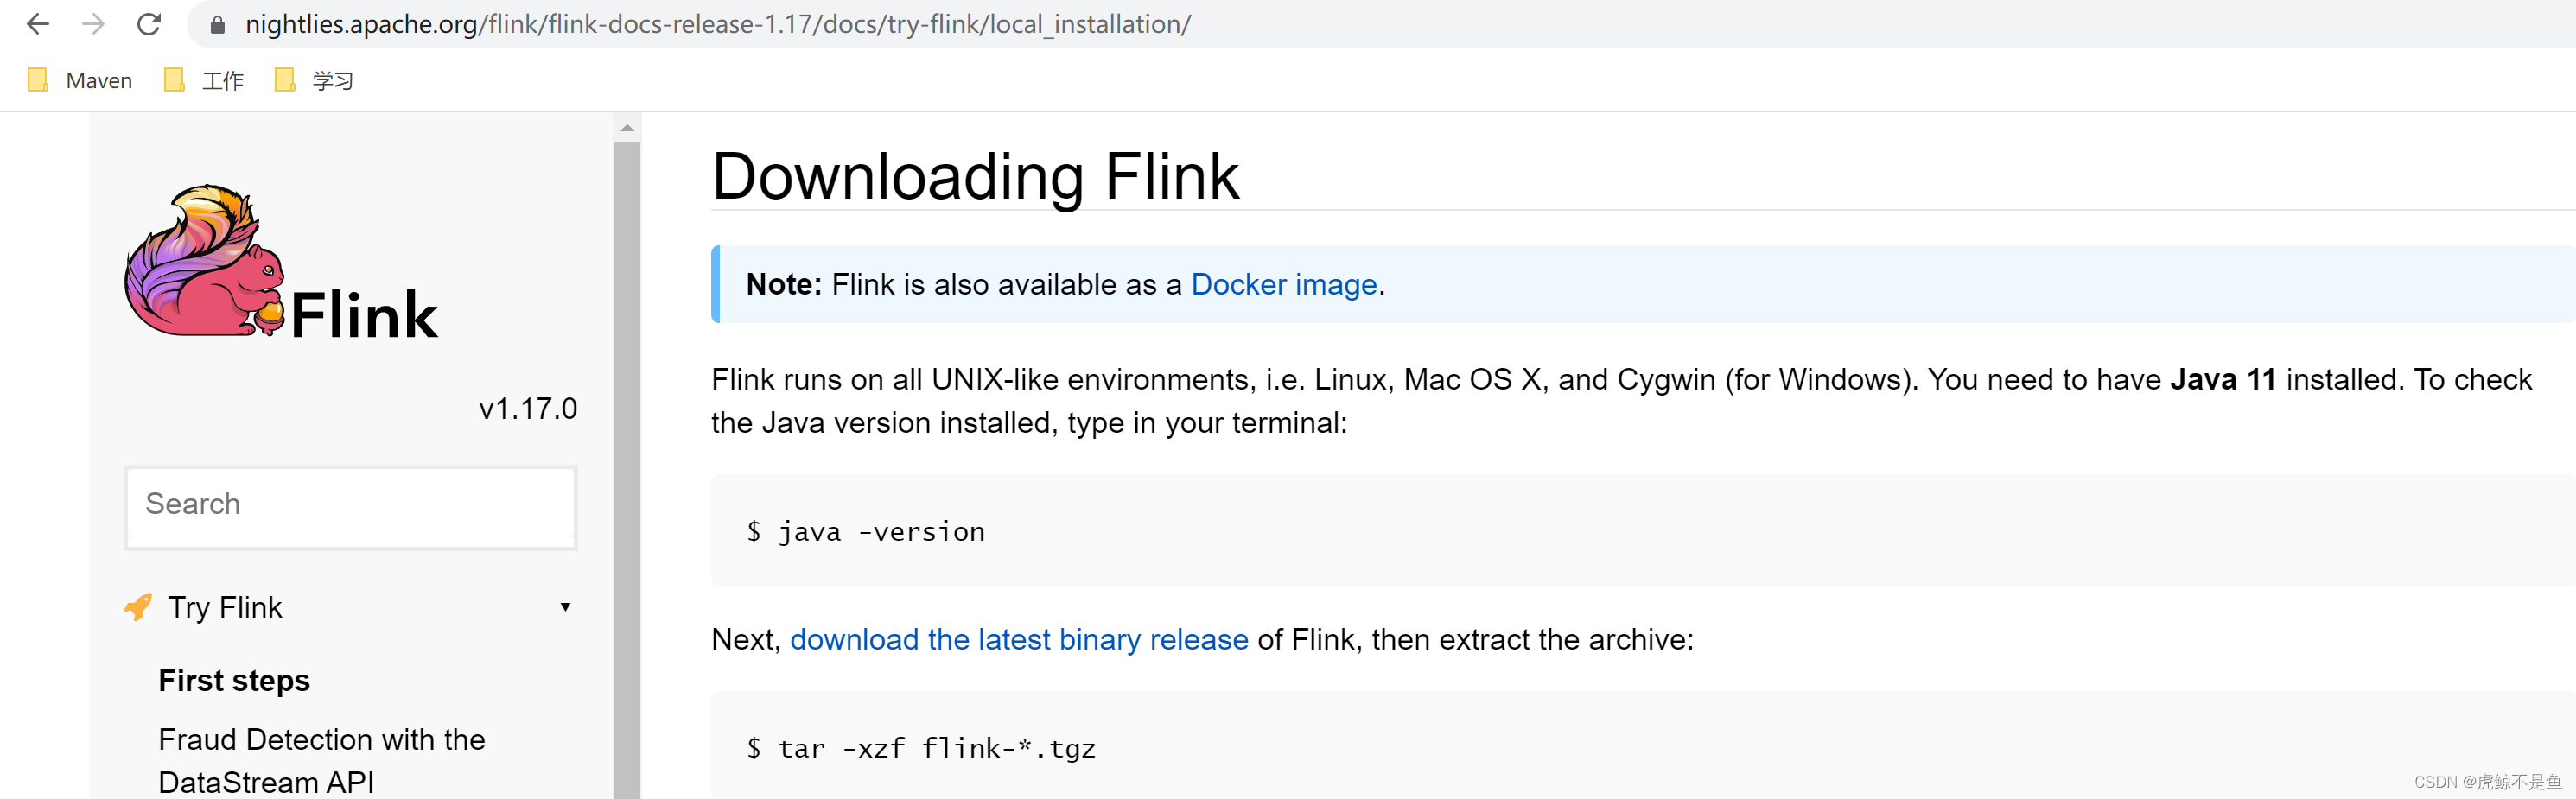Open the Docker image link
2576x799 pixels.
coord(1284,284)
